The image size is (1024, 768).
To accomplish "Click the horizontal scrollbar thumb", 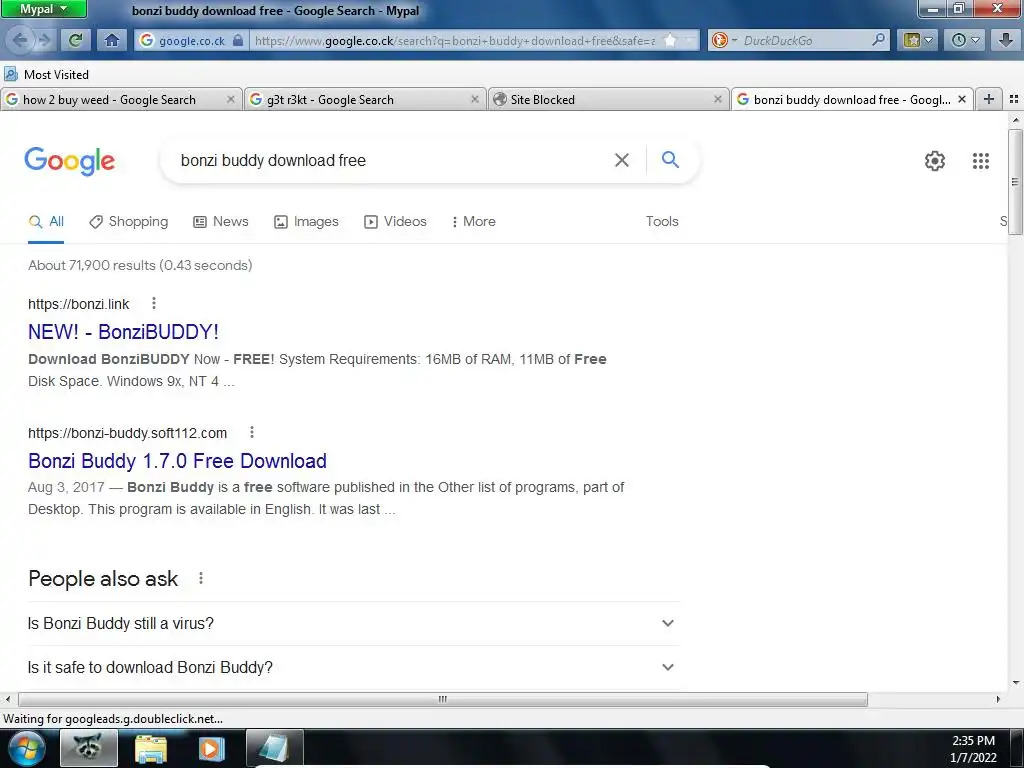I will coord(443,699).
